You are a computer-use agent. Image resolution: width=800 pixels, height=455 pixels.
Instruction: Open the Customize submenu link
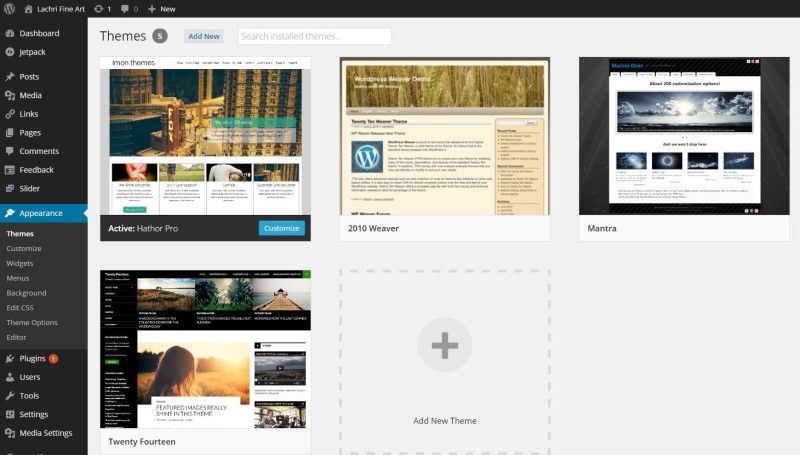(x=24, y=248)
